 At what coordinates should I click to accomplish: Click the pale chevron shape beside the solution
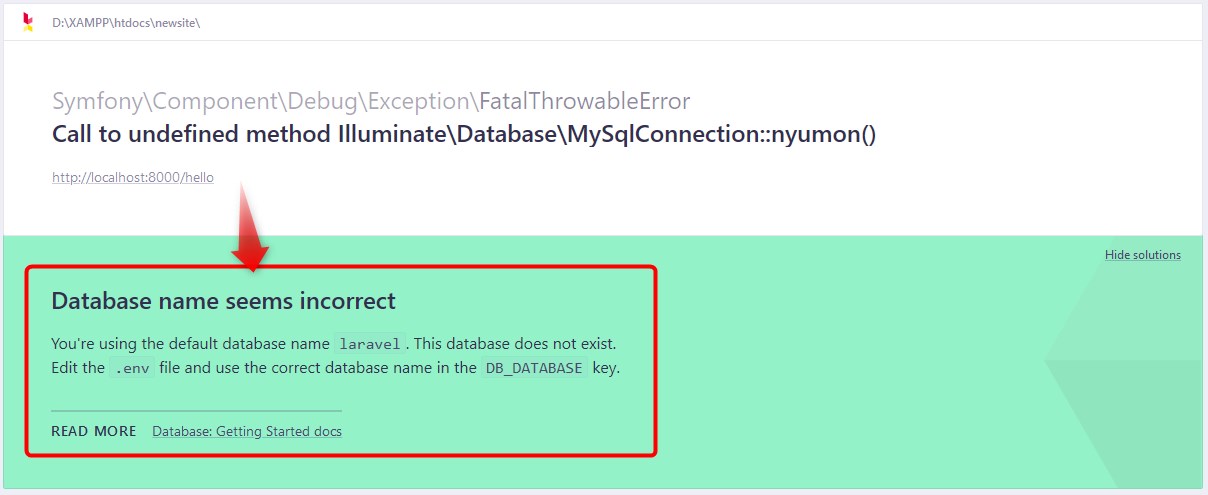point(1120,358)
